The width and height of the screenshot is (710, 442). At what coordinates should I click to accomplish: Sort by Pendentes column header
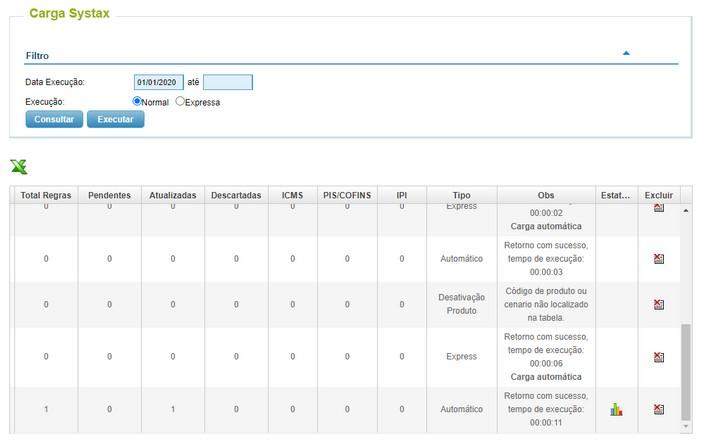pyautogui.click(x=110, y=195)
